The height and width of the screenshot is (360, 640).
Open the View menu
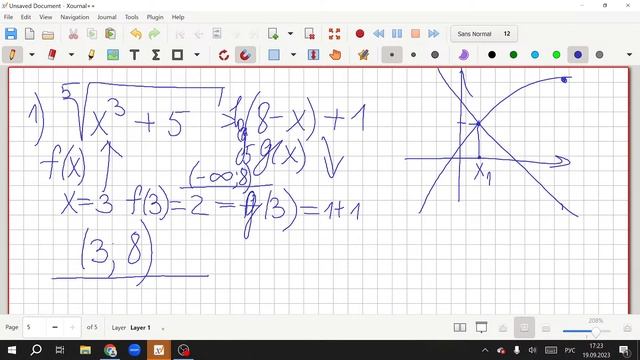[x=46, y=17]
